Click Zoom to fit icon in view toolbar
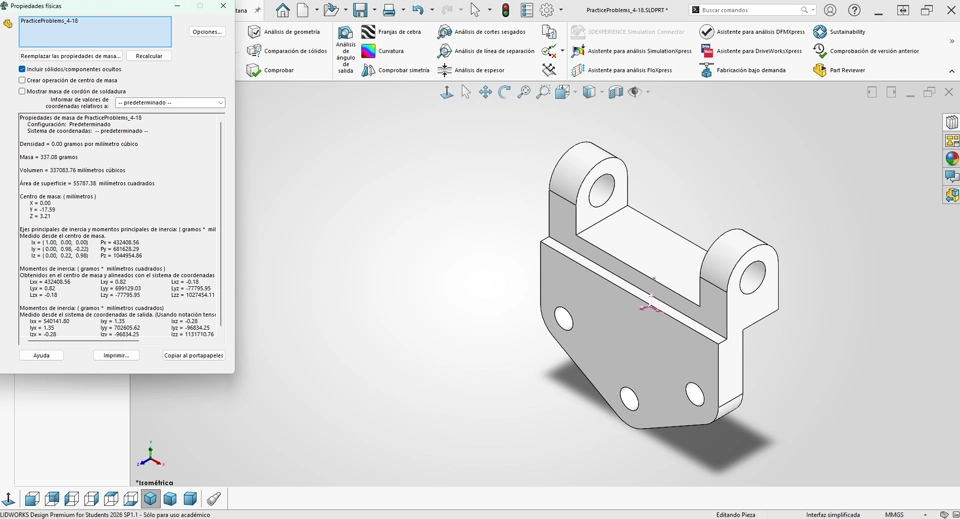 tap(524, 92)
